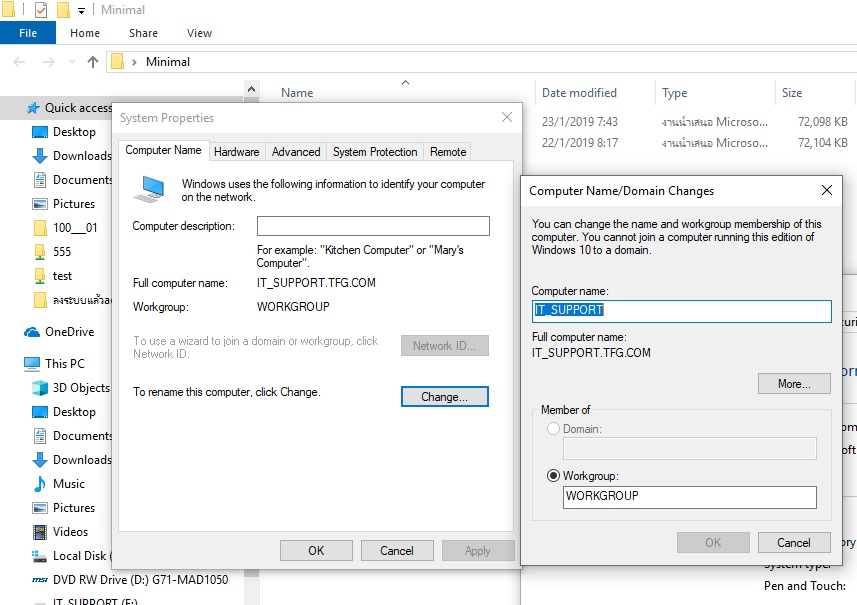Go up one folder level arrow
The width and height of the screenshot is (857, 605).
click(x=93, y=62)
